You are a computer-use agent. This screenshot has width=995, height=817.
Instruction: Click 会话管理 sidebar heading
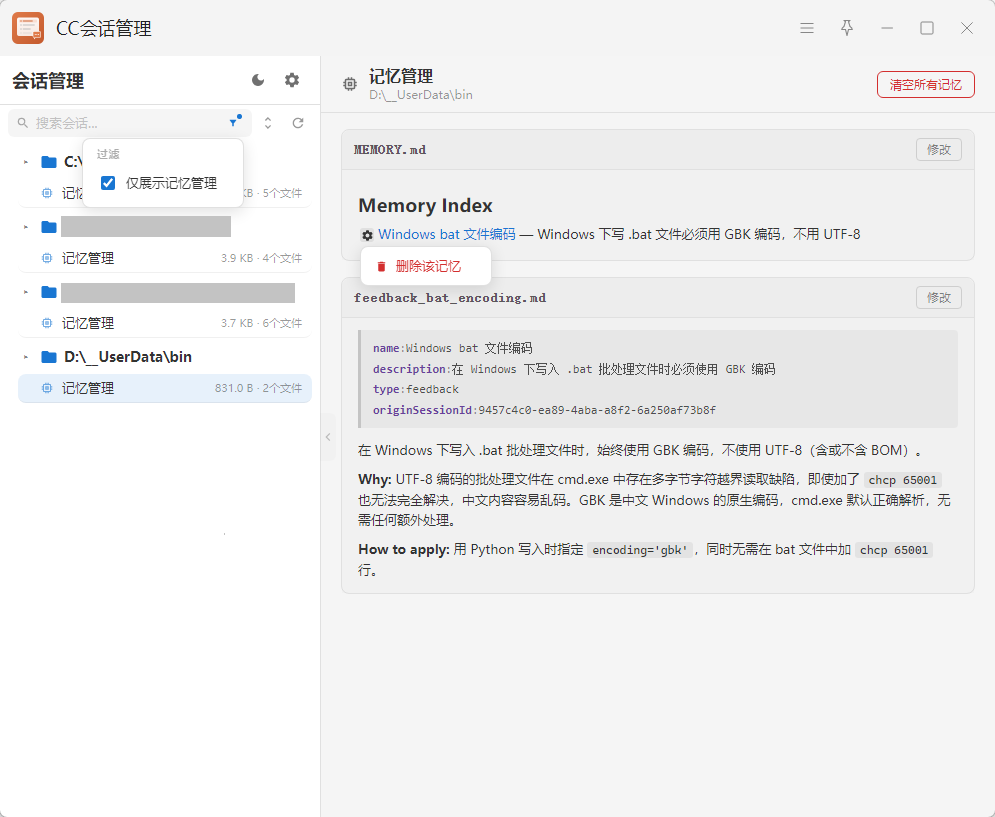tap(48, 81)
